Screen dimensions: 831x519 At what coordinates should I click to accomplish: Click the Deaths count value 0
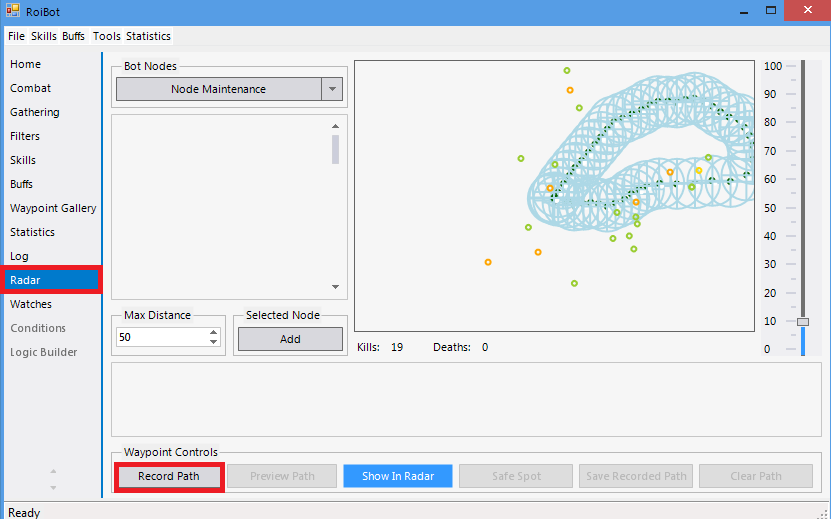pyautogui.click(x=485, y=347)
